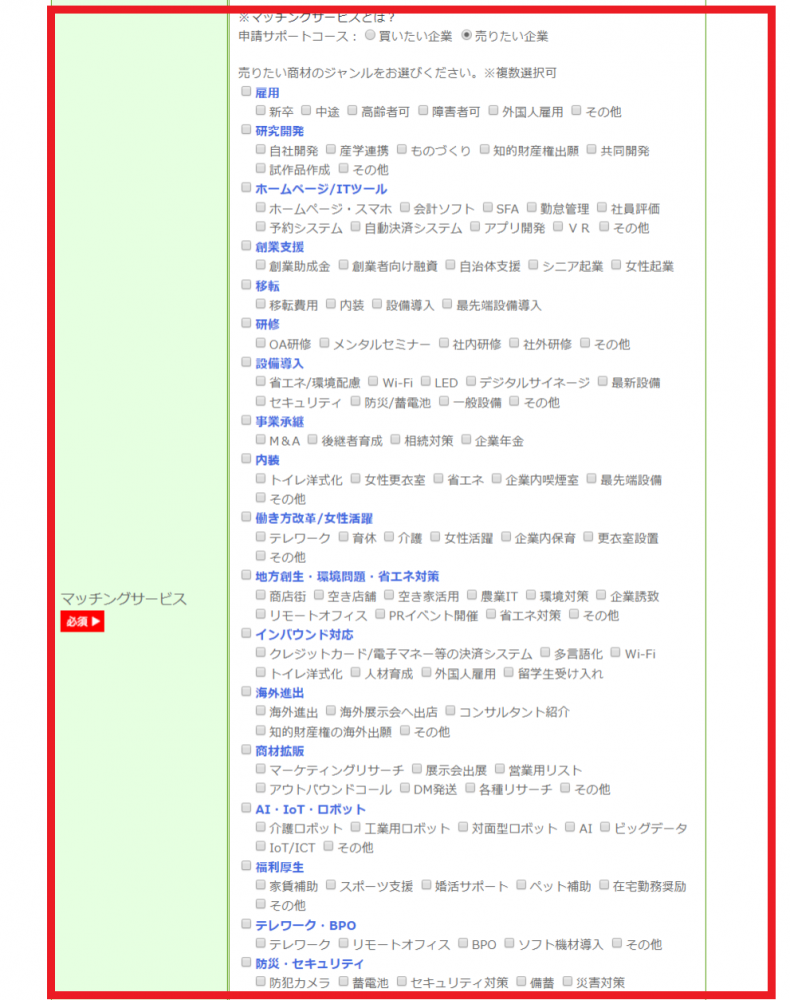
Task: Check the ホームページ/ITツール category checkbox
Action: coord(246,188)
